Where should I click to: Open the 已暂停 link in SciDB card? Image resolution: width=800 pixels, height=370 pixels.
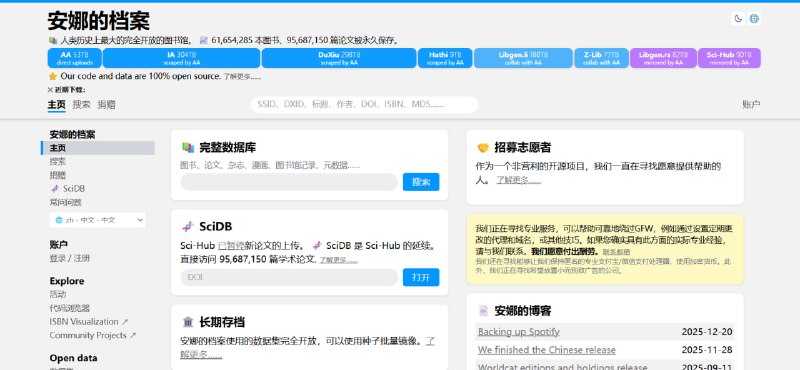click(x=231, y=246)
